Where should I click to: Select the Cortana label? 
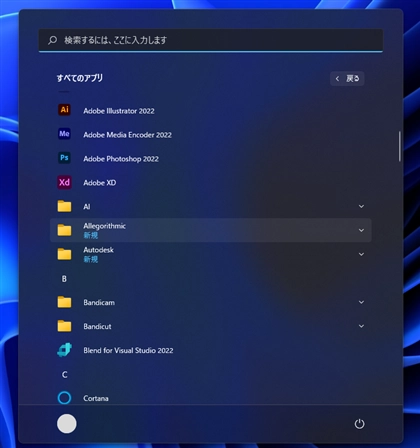click(x=96, y=398)
